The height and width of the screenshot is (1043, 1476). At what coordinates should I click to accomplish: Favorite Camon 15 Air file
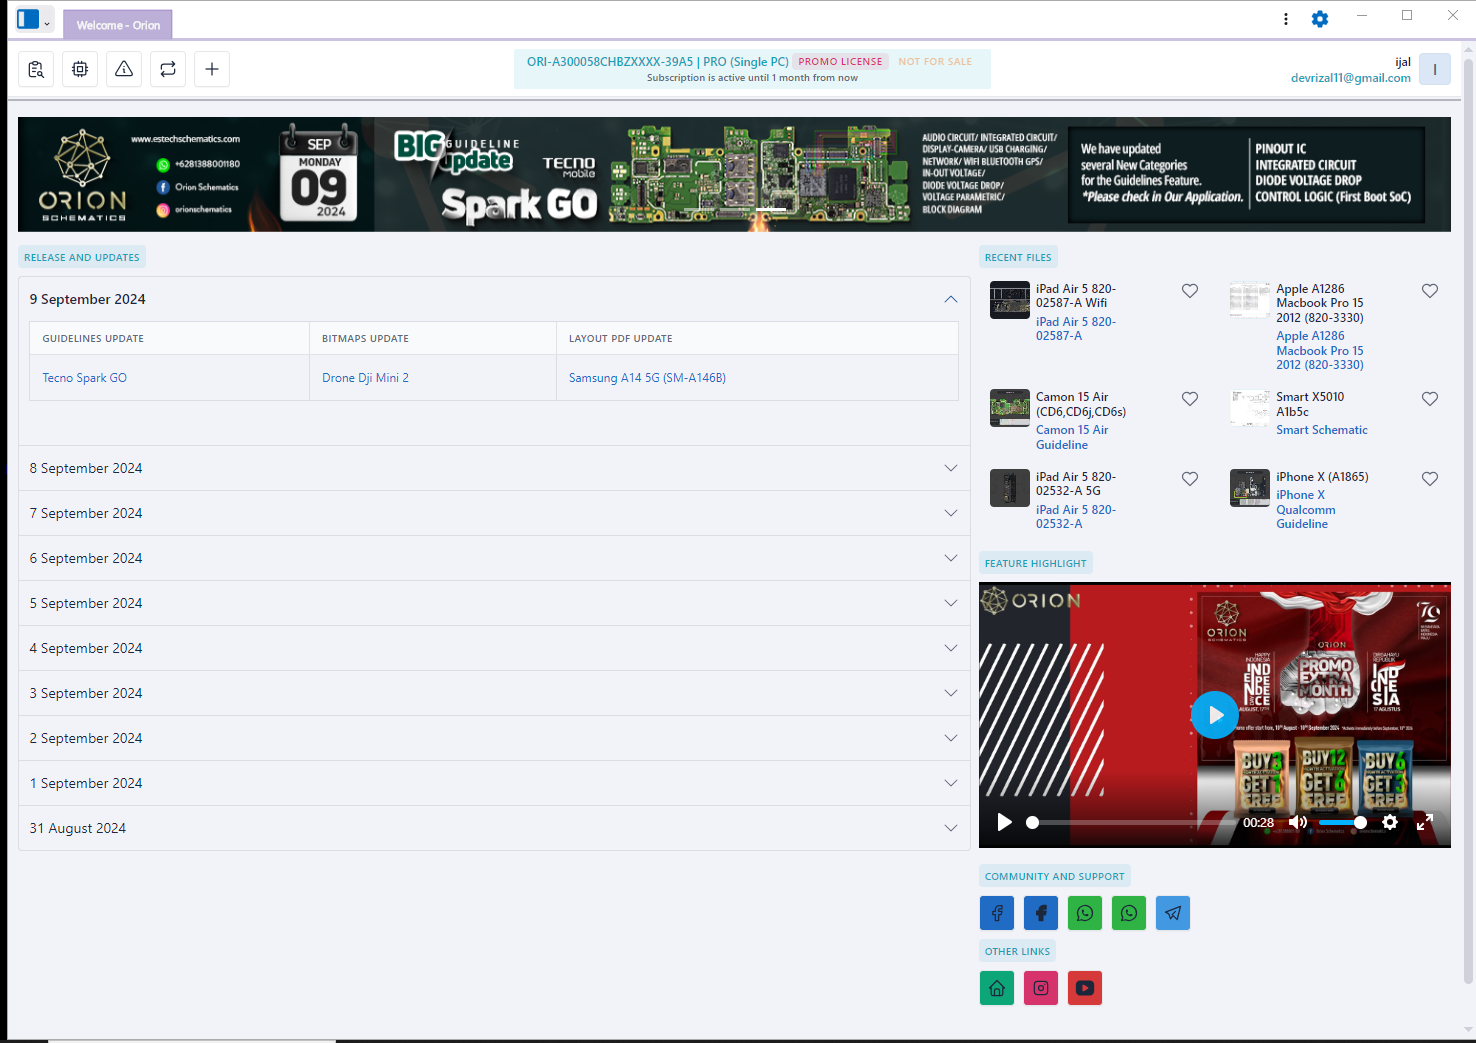1190,399
